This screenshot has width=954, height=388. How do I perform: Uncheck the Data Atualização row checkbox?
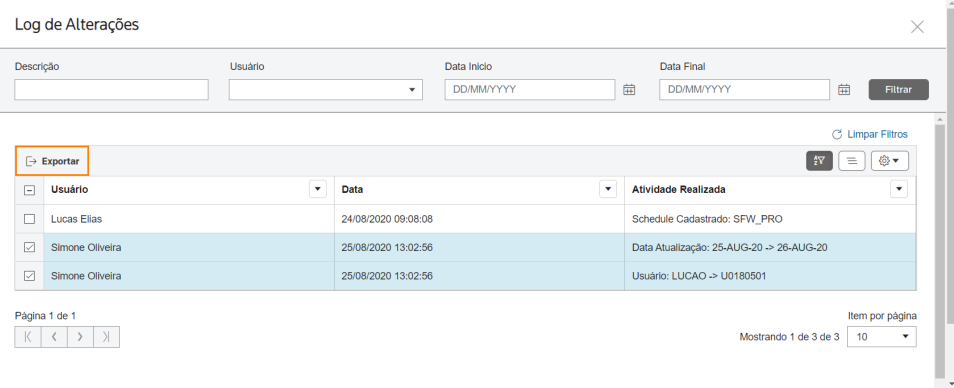click(29, 248)
